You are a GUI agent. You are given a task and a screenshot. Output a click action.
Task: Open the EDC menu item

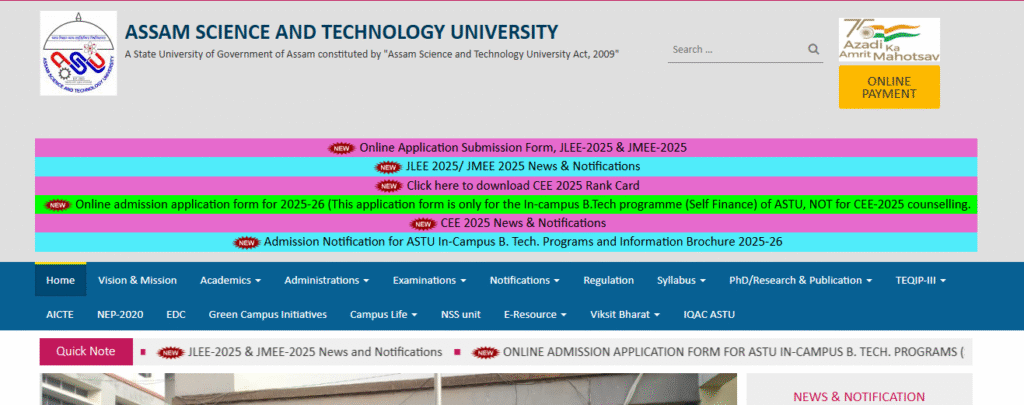tap(176, 314)
